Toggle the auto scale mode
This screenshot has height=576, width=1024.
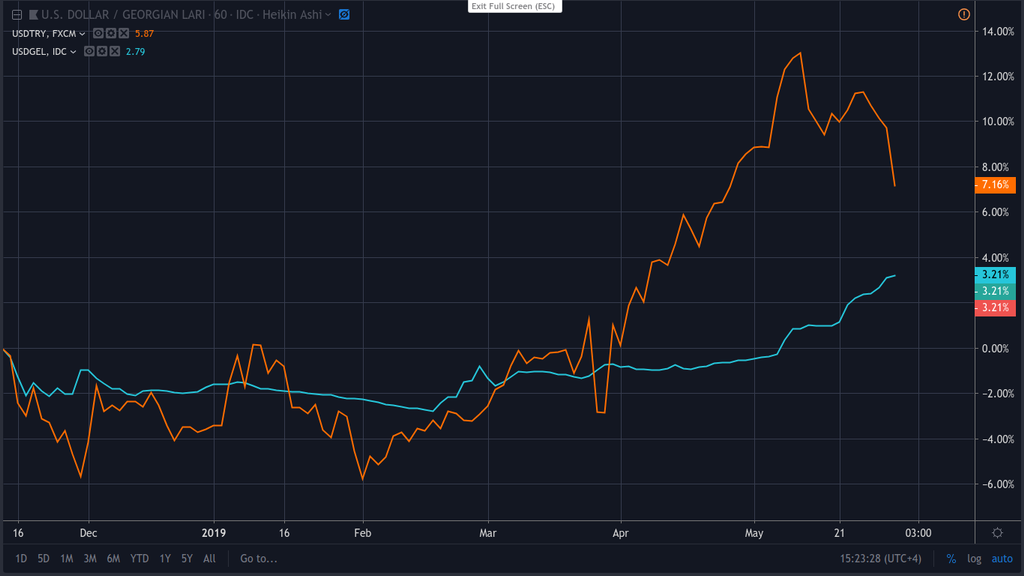coord(1002,558)
